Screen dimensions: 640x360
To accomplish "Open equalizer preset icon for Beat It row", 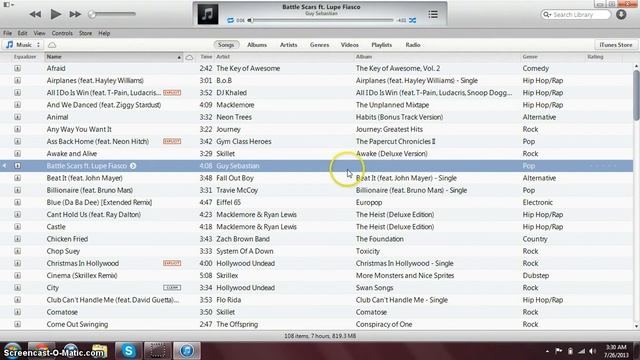I will point(18,178).
